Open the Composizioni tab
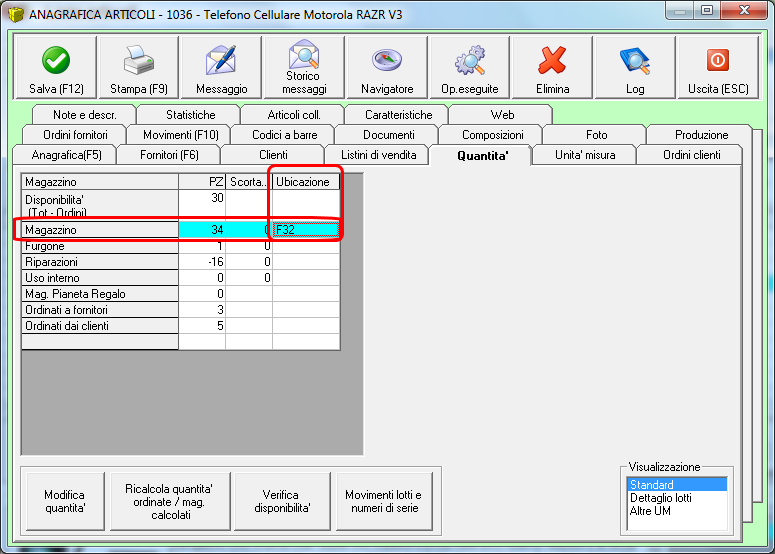The image size is (775, 554). coord(492,135)
